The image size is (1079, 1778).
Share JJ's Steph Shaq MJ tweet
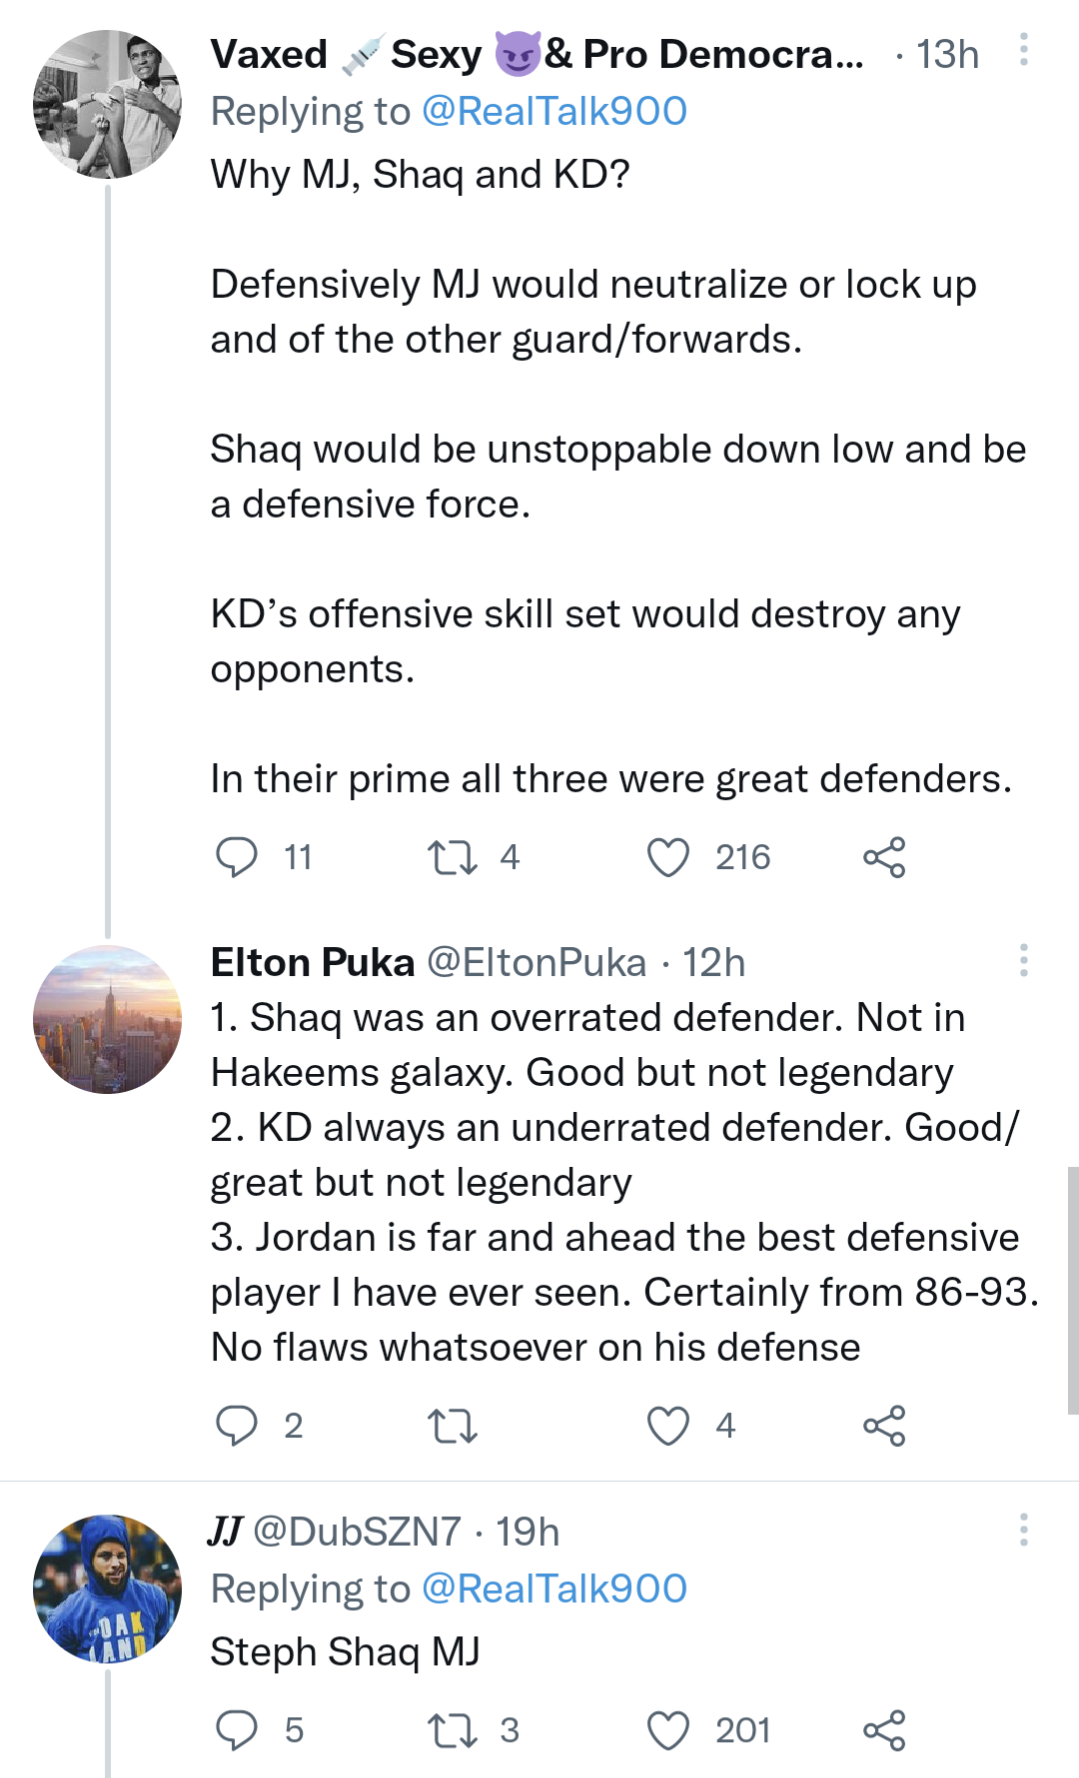[x=884, y=1730]
